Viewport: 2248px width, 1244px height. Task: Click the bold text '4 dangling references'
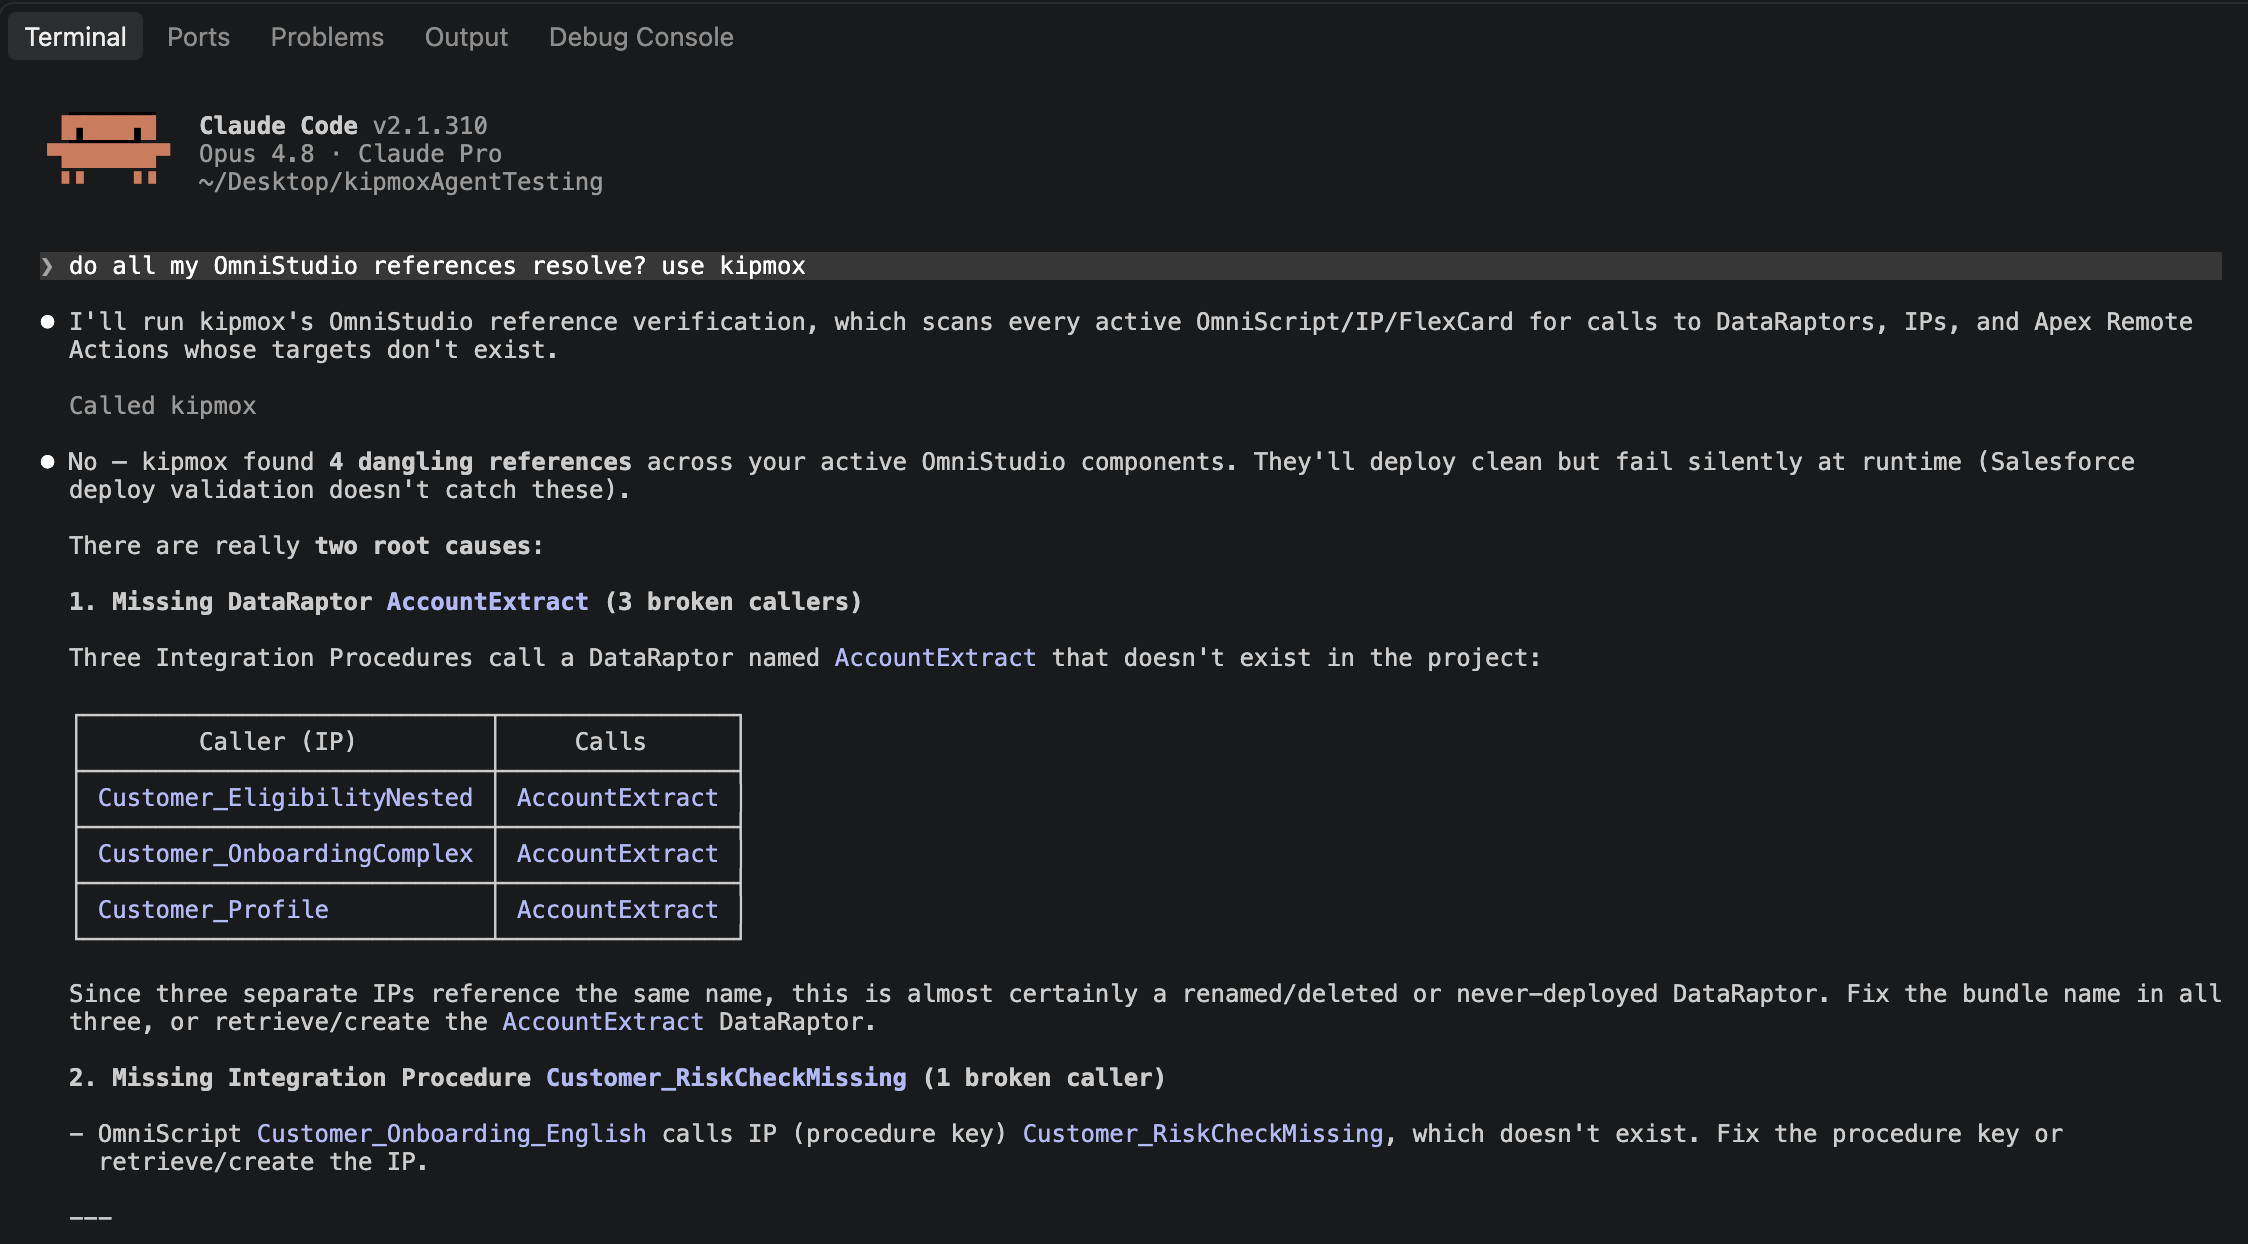pyautogui.click(x=480, y=462)
